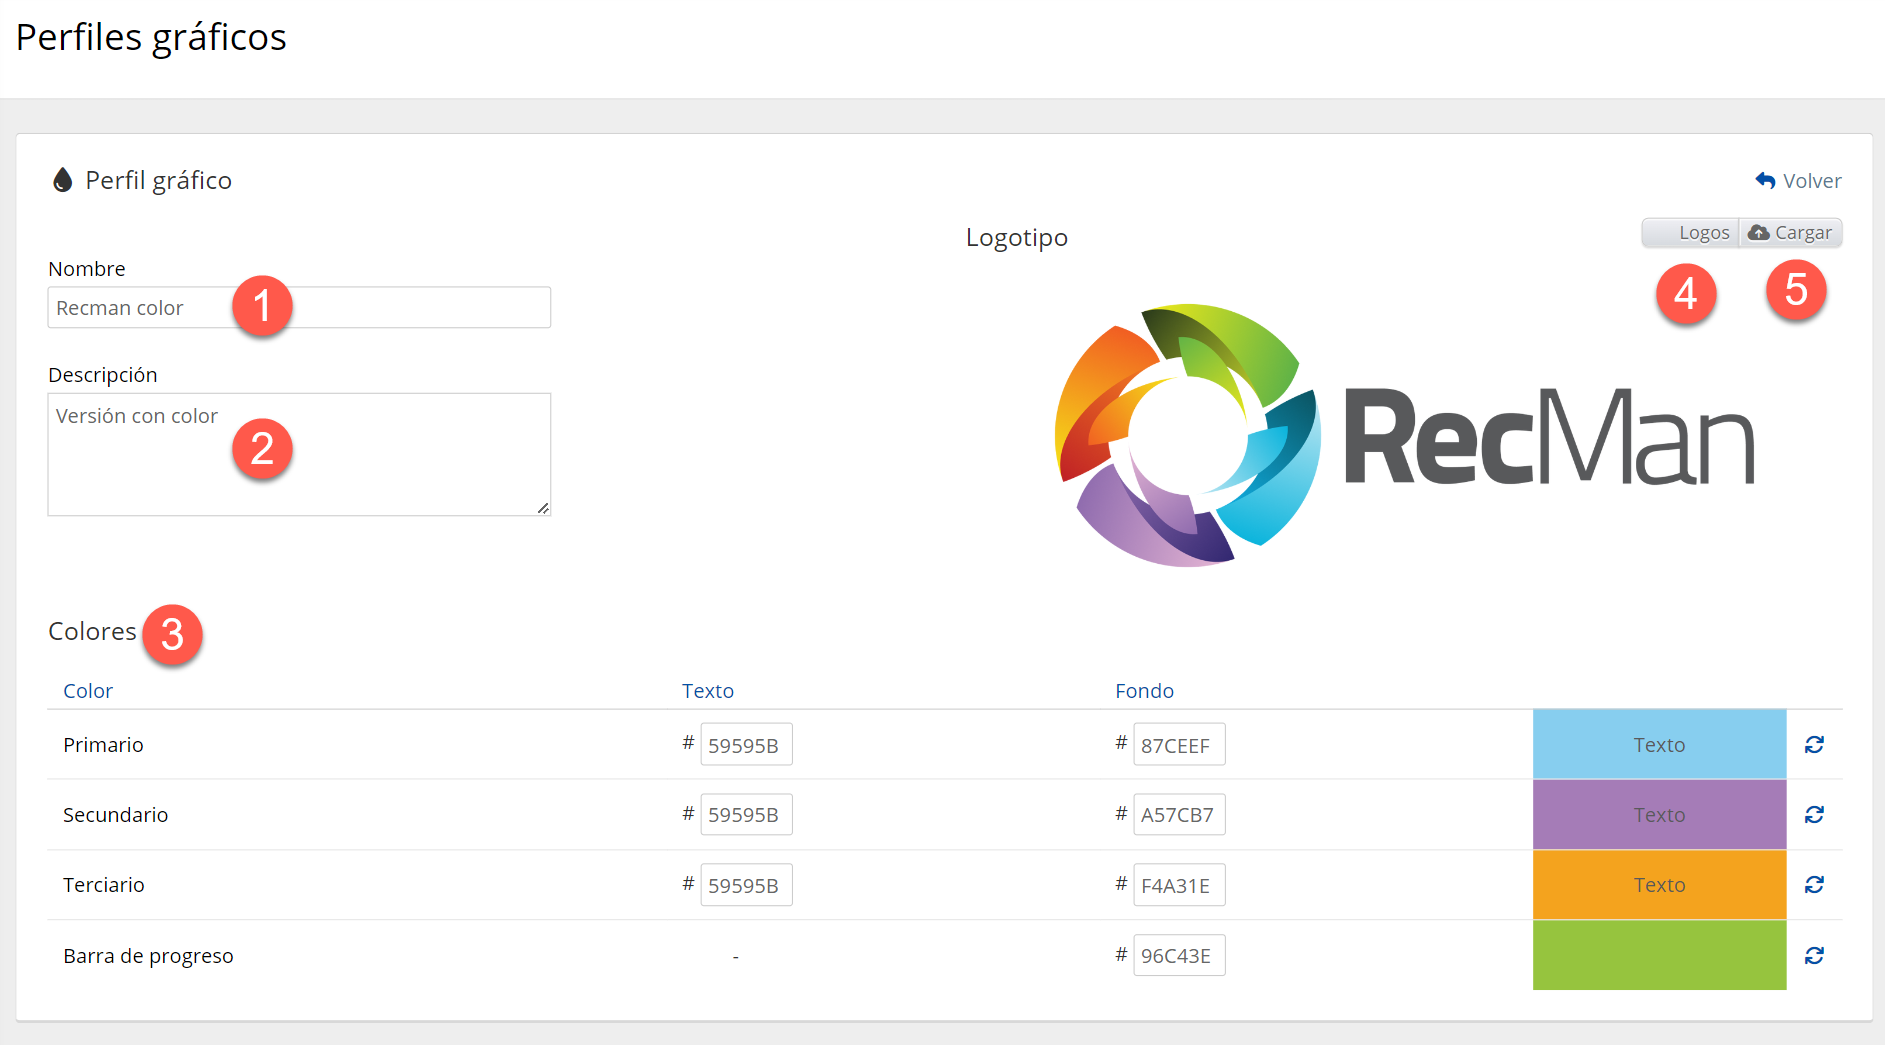This screenshot has width=1885, height=1045.
Task: Click the Cargar upload button
Action: (x=1791, y=233)
